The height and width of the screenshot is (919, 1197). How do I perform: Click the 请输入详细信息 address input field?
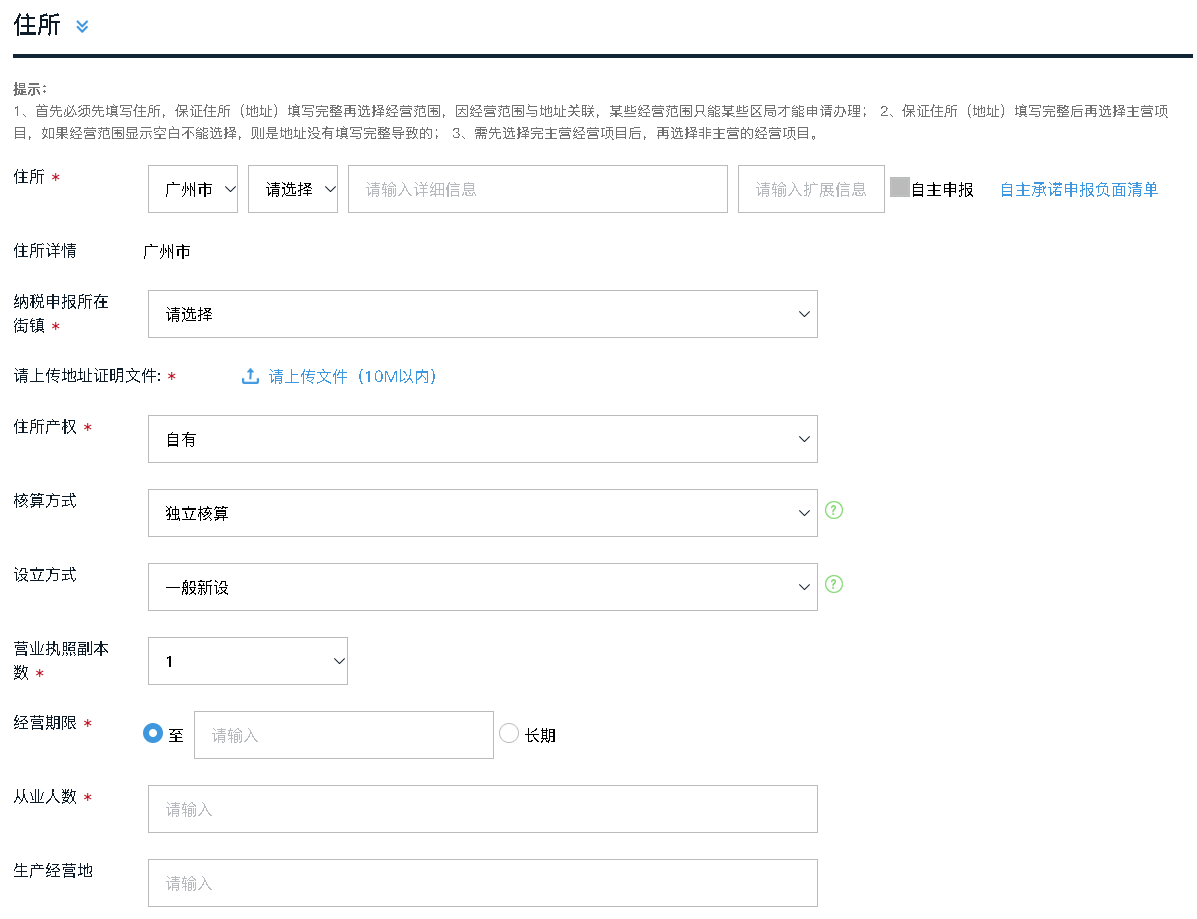coord(537,188)
